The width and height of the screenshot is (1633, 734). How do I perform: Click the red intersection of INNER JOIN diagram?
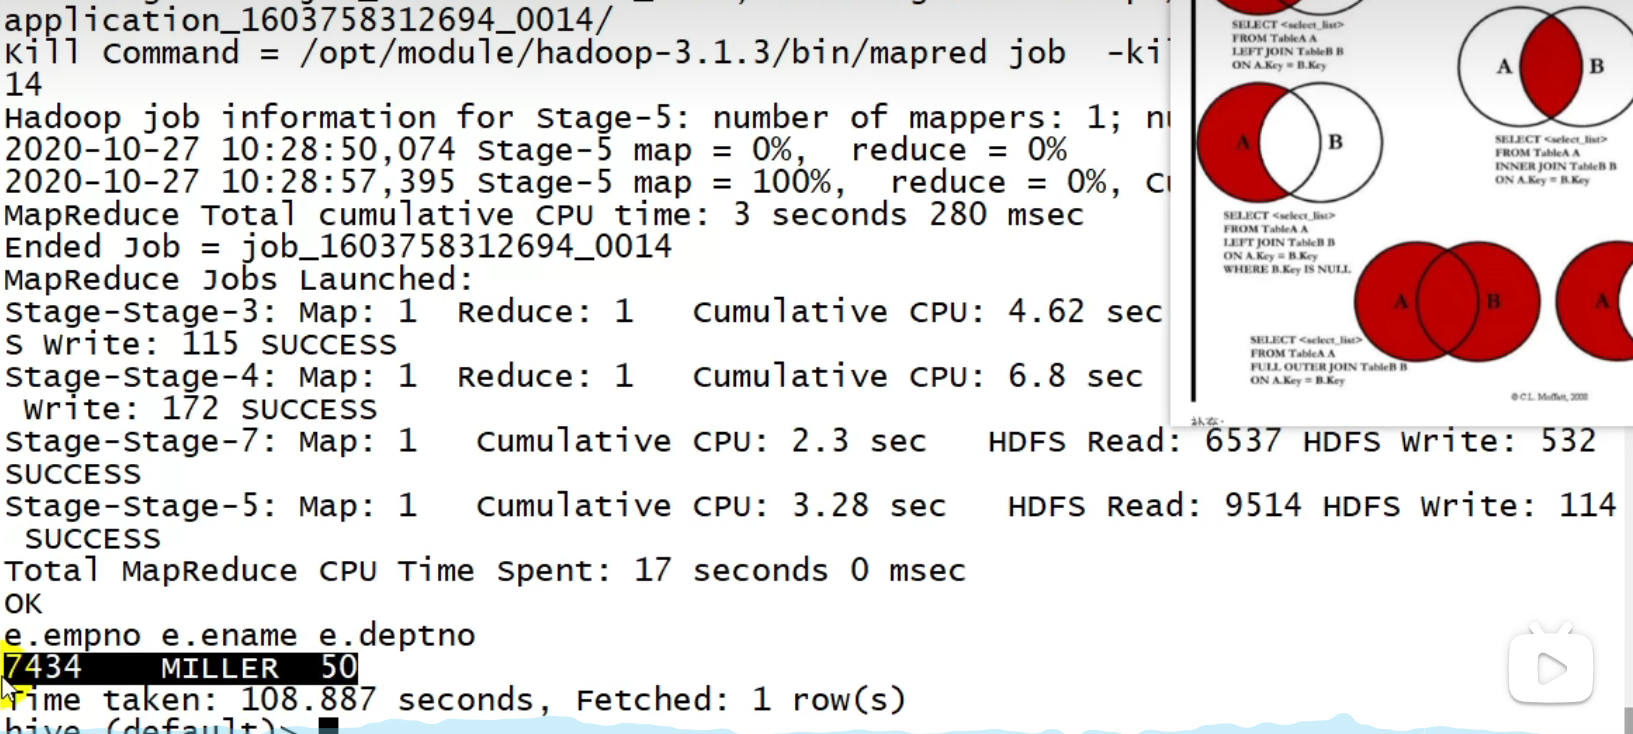click(1550, 66)
